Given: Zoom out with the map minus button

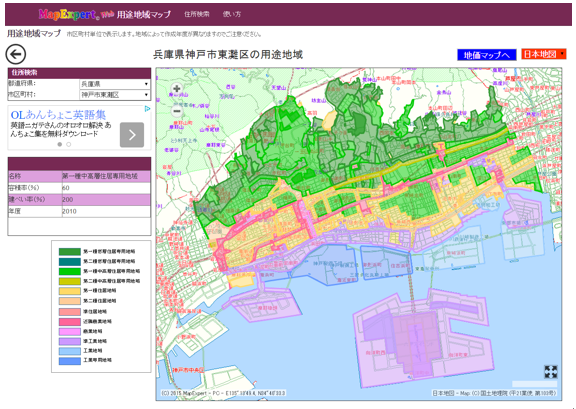Looking at the screenshot, I should click(177, 111).
